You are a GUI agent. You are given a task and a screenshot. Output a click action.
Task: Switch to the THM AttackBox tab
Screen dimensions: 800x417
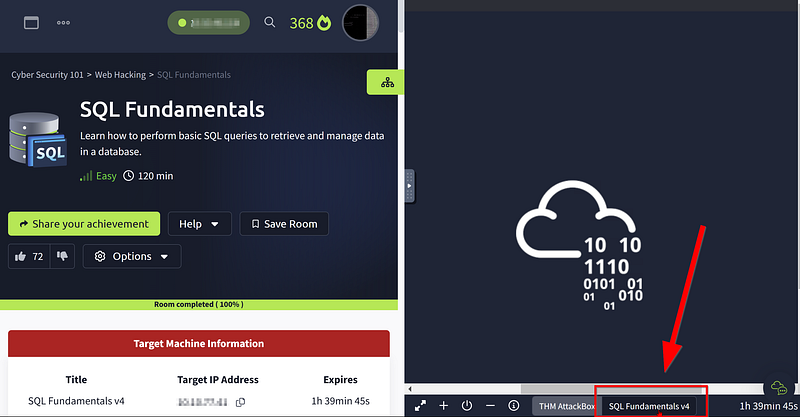[x=566, y=406]
